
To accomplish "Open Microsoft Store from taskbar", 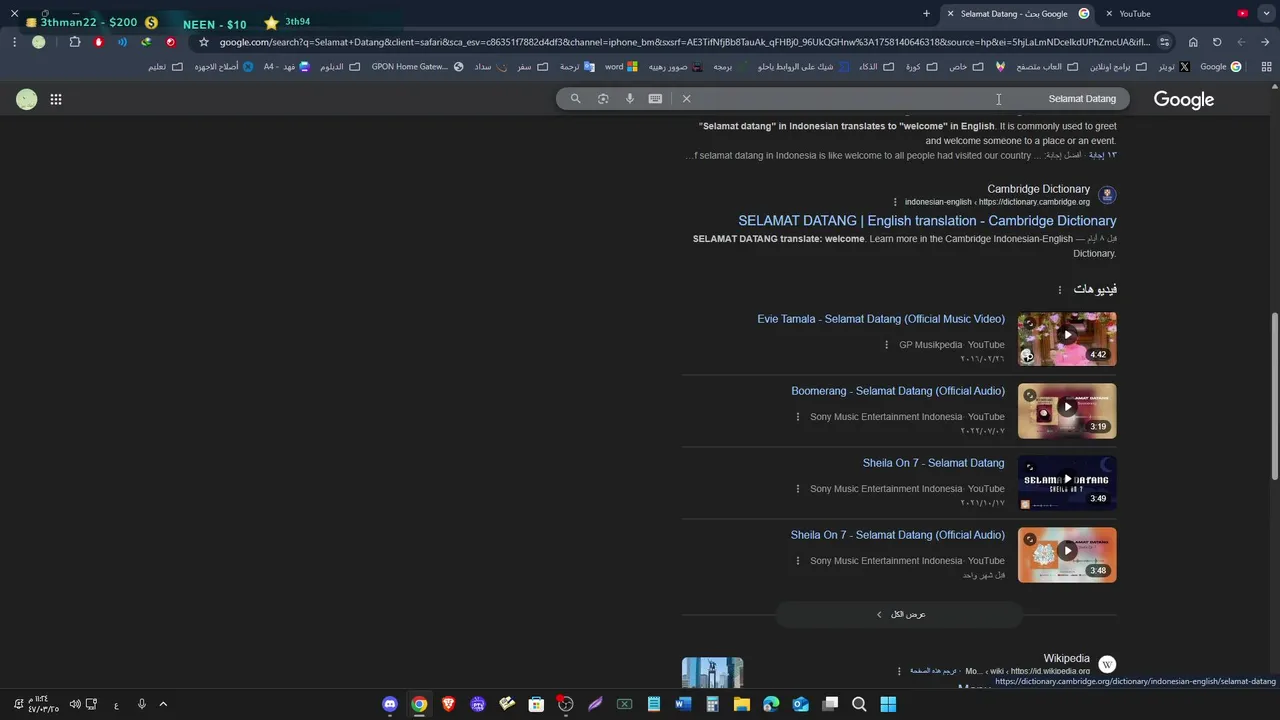I will 536,704.
